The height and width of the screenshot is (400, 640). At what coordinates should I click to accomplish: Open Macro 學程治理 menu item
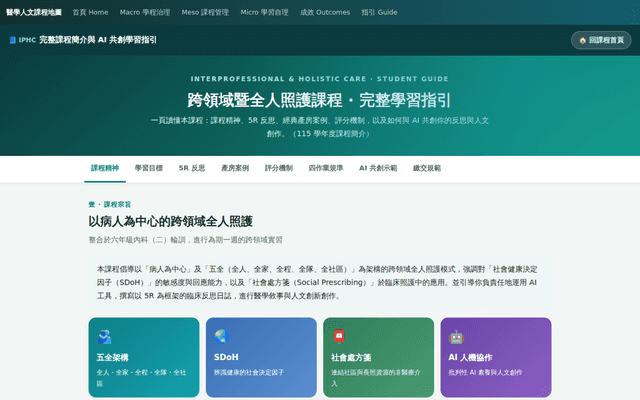coord(145,12)
